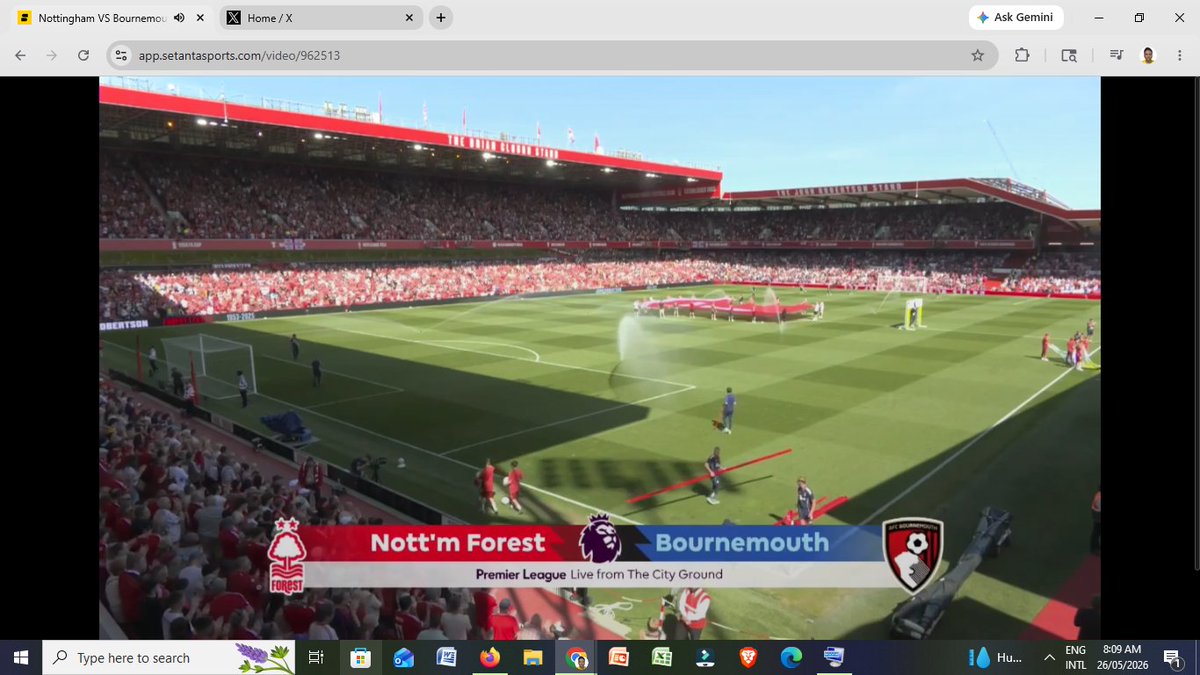Screen dimensions: 1200x675
Task: Open the media controls icon in toolbar
Action: click(1116, 56)
